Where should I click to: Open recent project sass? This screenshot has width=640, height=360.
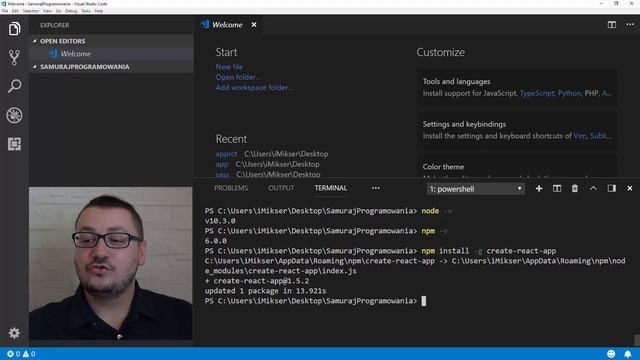tap(222, 175)
